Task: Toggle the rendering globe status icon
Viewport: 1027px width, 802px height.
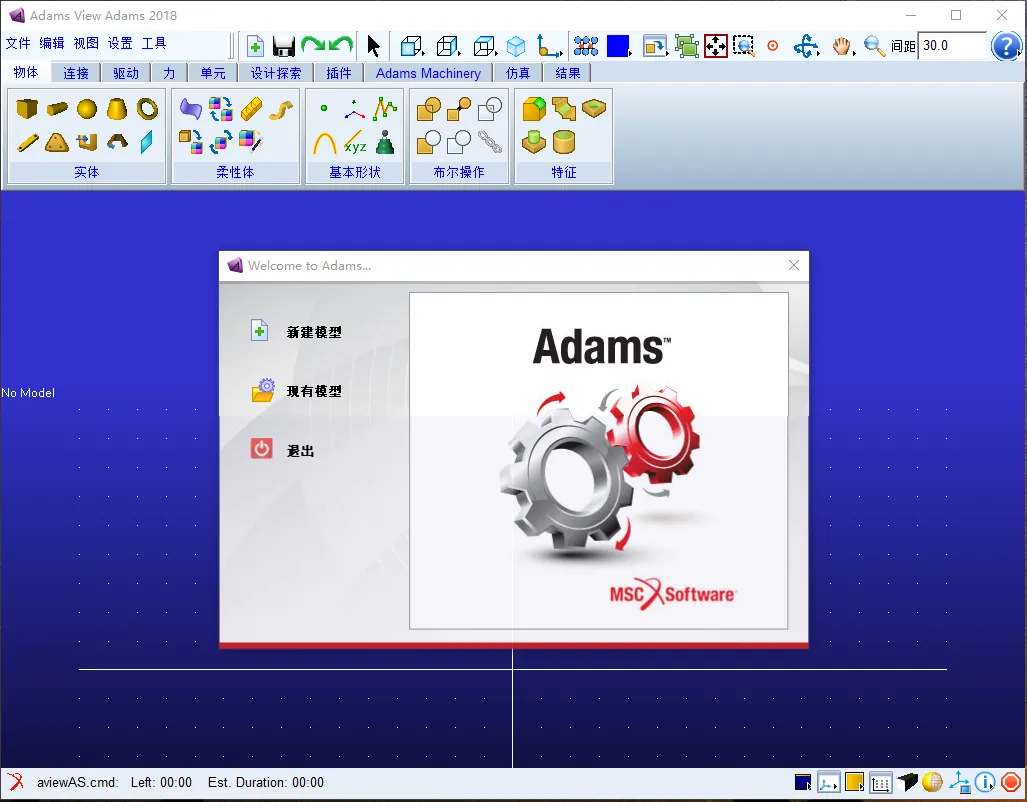Action: [932, 782]
